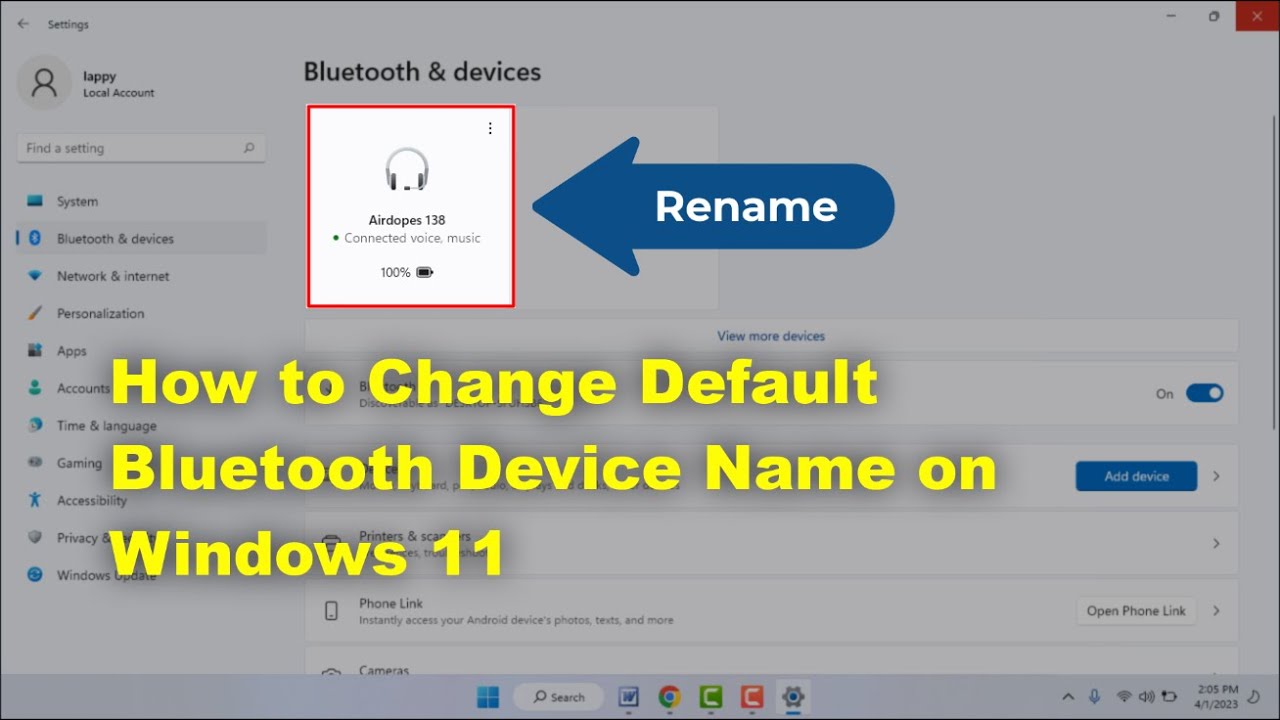The image size is (1280, 720).
Task: Open the Cameras row
Action: [771, 662]
